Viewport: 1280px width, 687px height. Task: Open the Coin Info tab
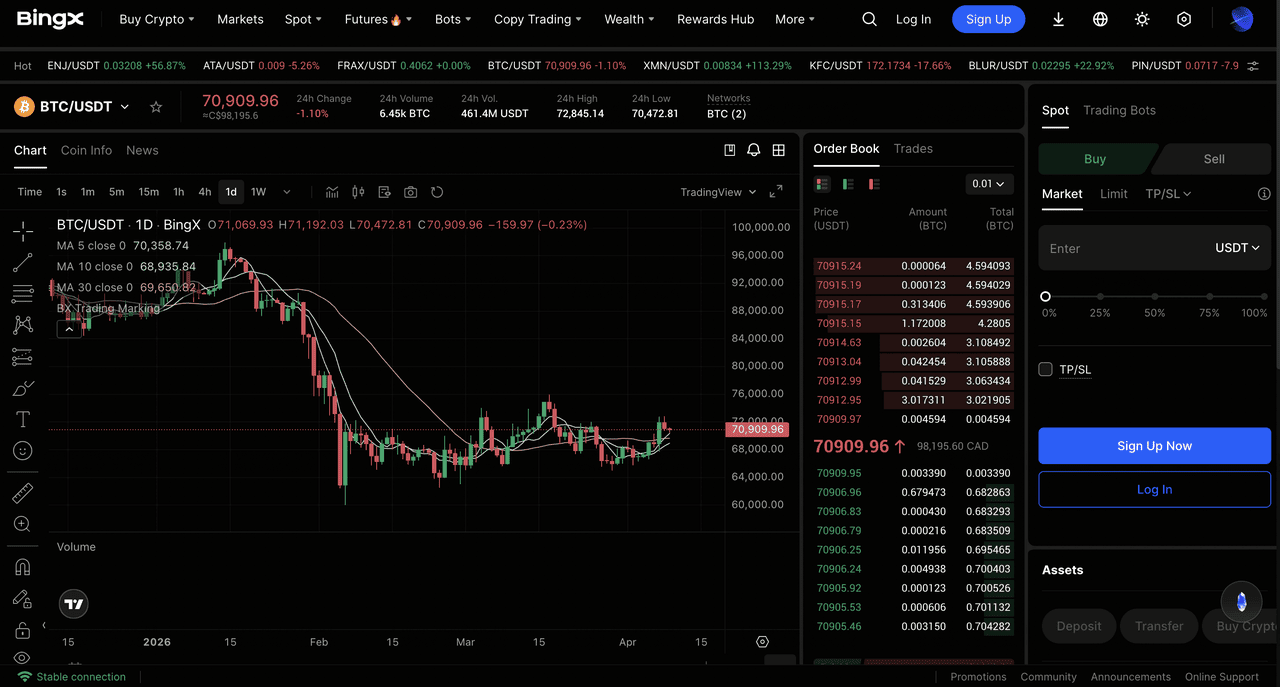[x=86, y=150]
